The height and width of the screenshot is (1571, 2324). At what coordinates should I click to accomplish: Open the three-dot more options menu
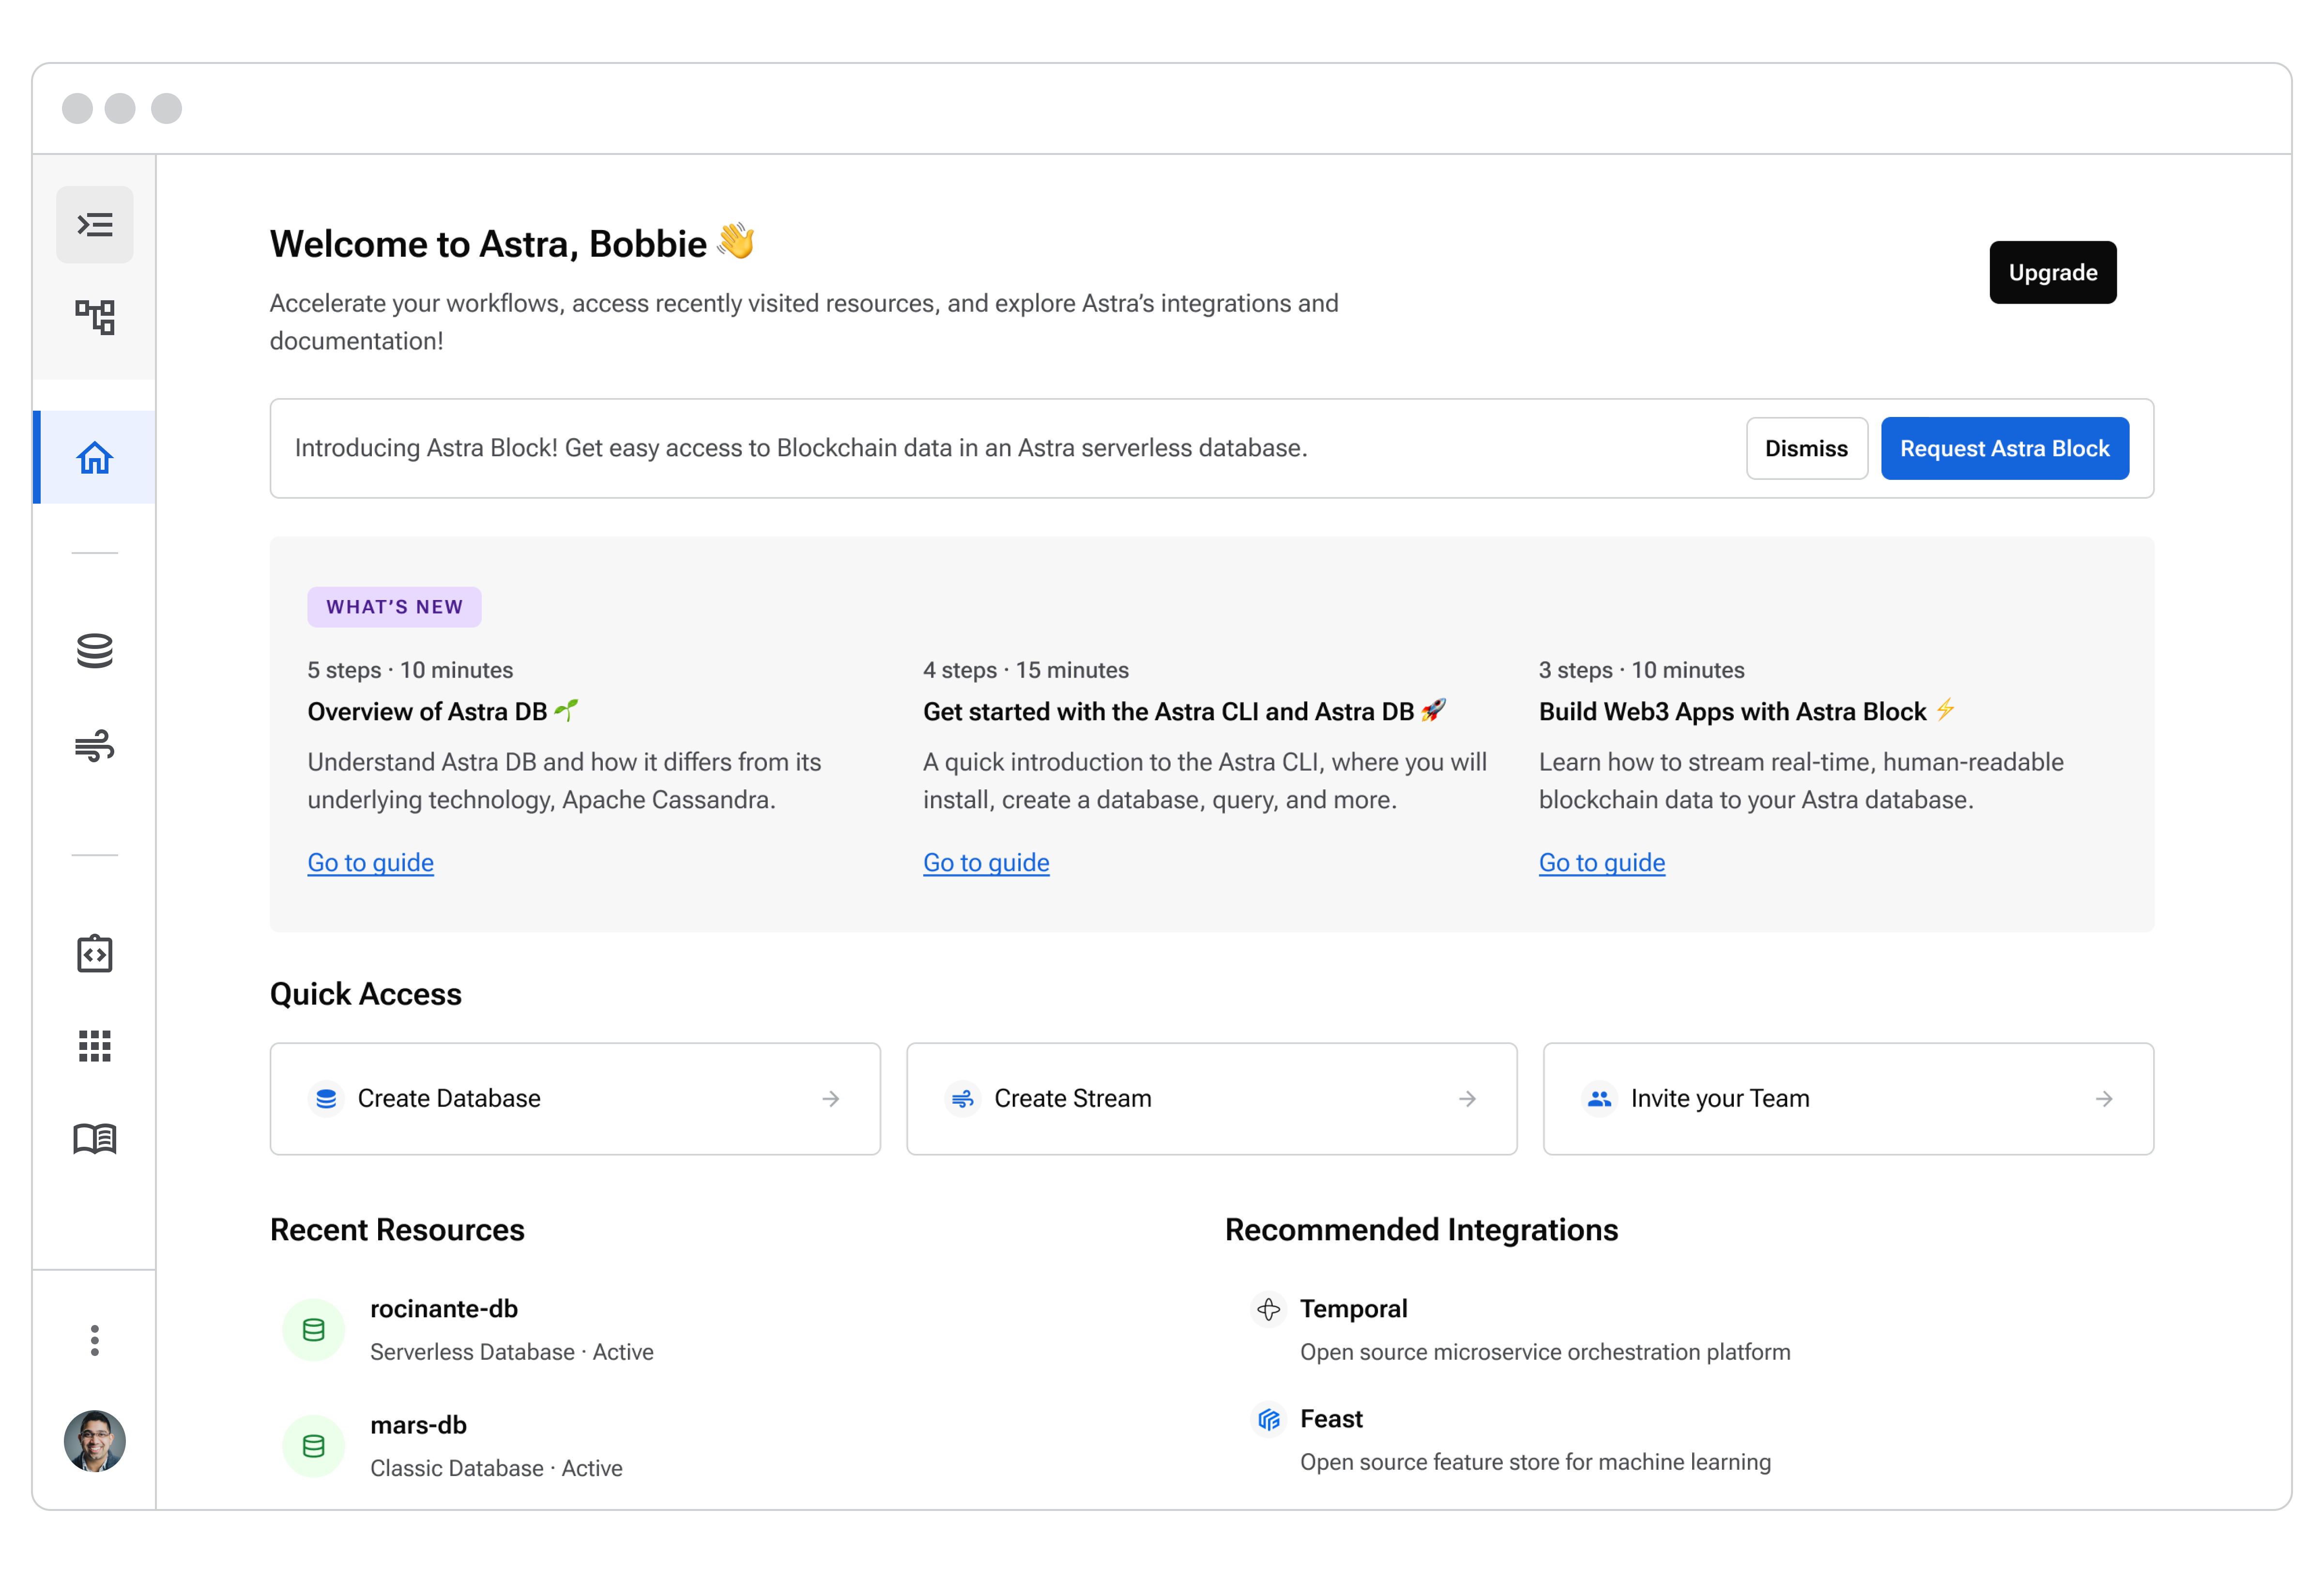pyautogui.click(x=94, y=1340)
